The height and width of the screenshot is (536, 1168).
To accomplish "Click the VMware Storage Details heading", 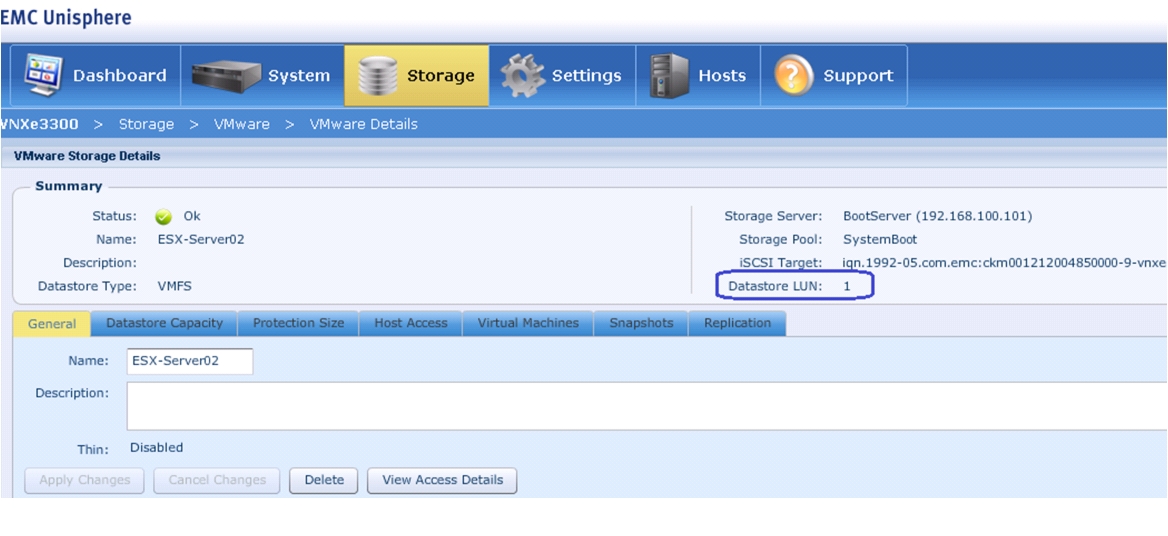I will point(87,156).
